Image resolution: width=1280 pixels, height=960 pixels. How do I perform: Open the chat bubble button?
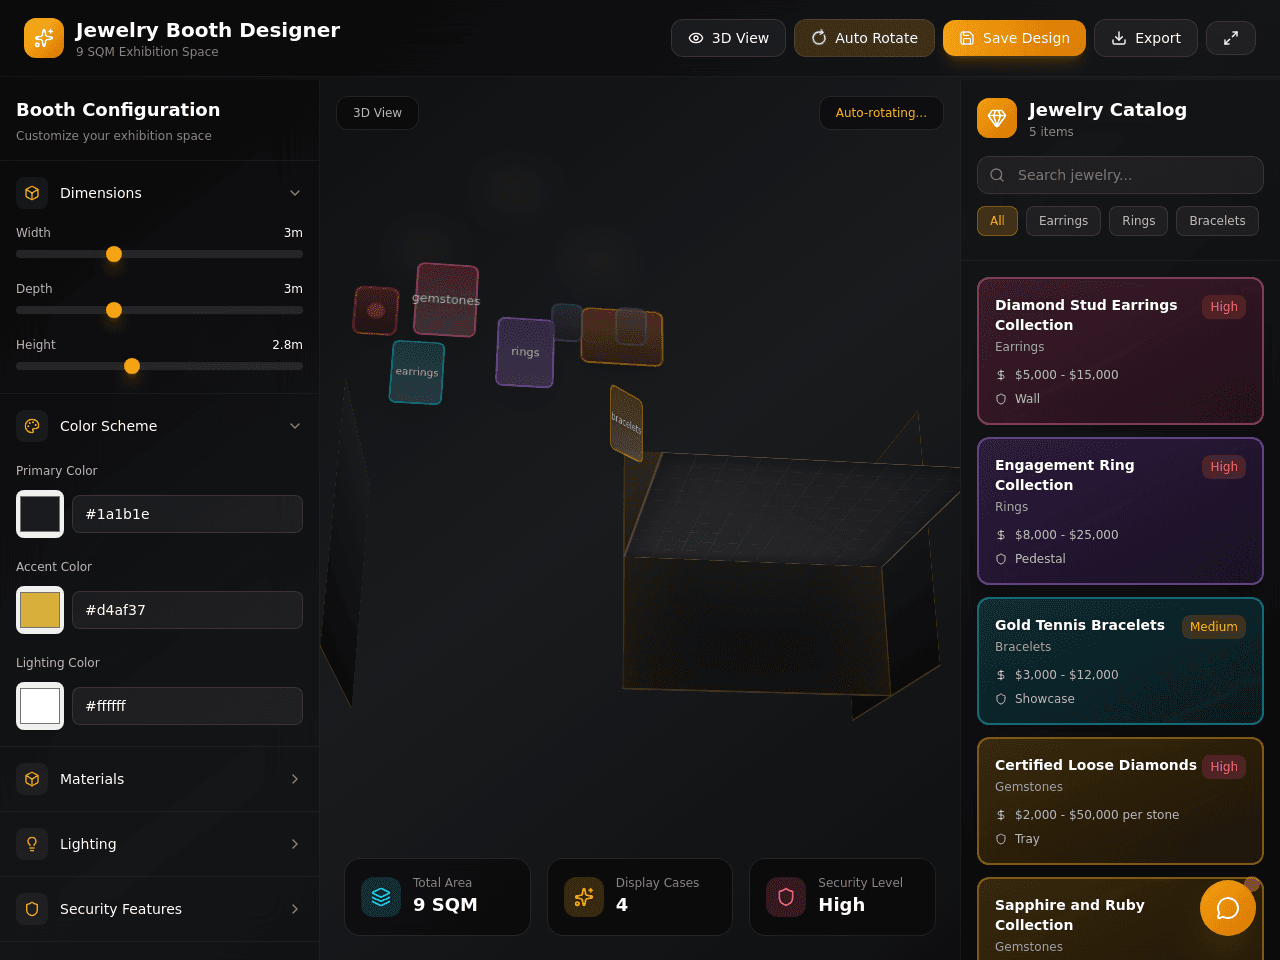point(1228,908)
